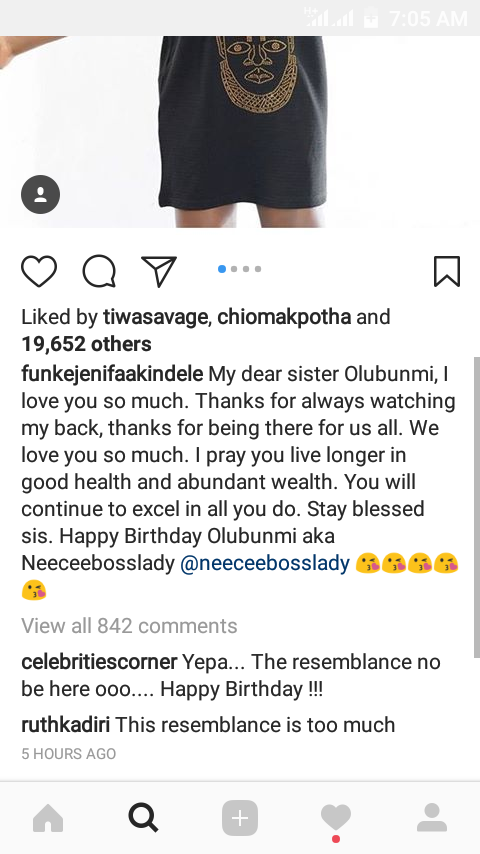Select second dot in carousel indicator
Image resolution: width=480 pixels, height=854 pixels.
coord(234,269)
